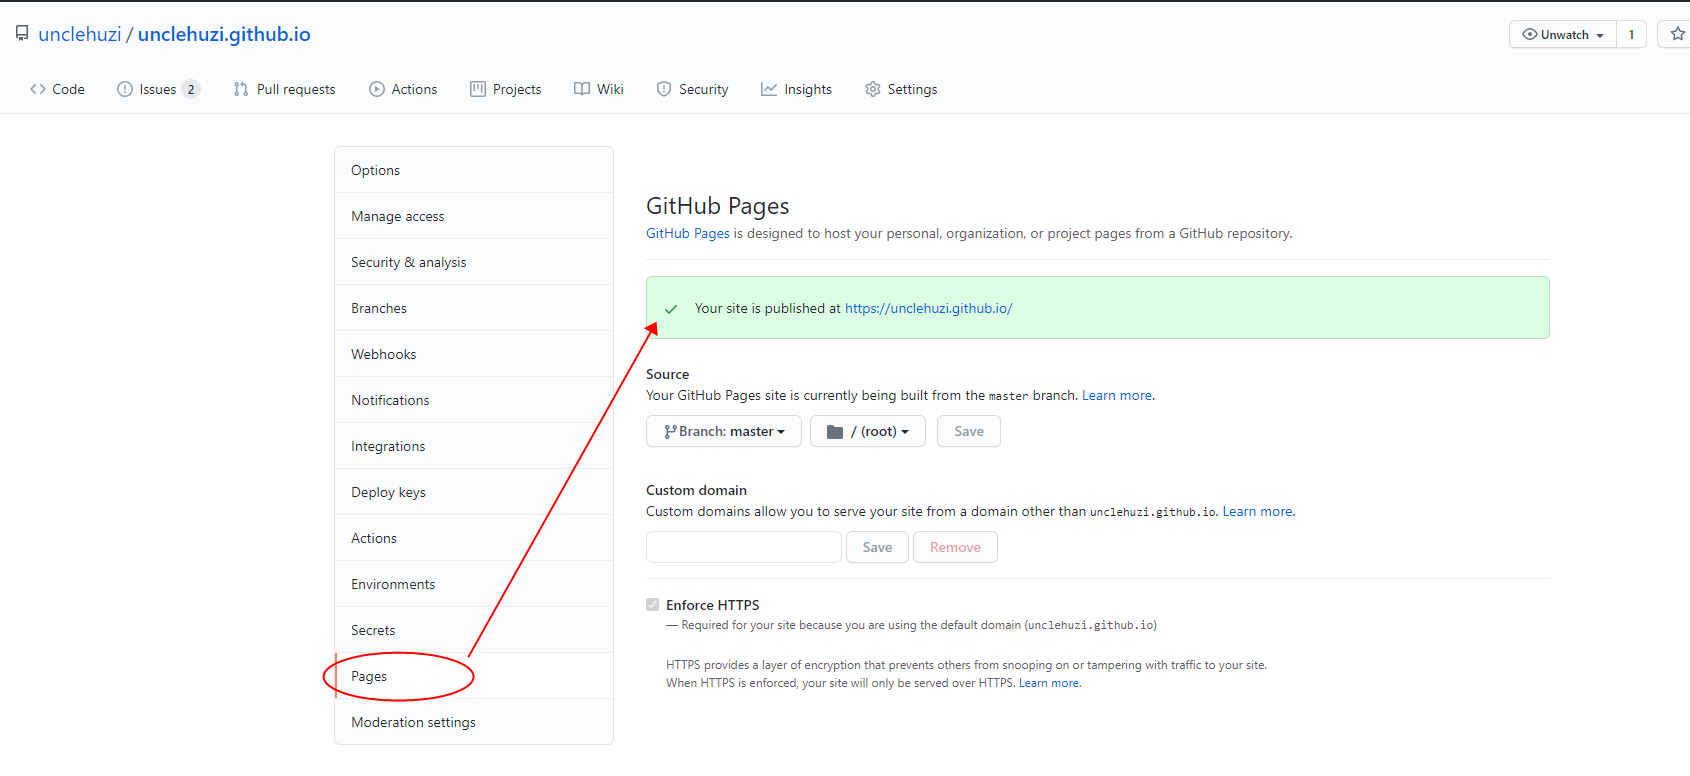Click the git branch icon in Branch selector
1690x776 pixels.
pyautogui.click(x=670, y=432)
